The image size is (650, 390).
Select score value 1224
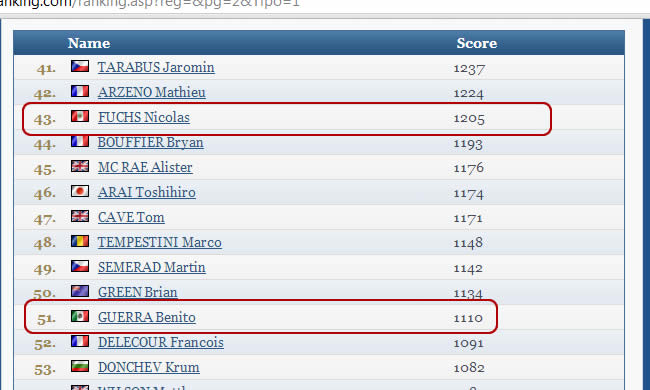click(x=468, y=93)
